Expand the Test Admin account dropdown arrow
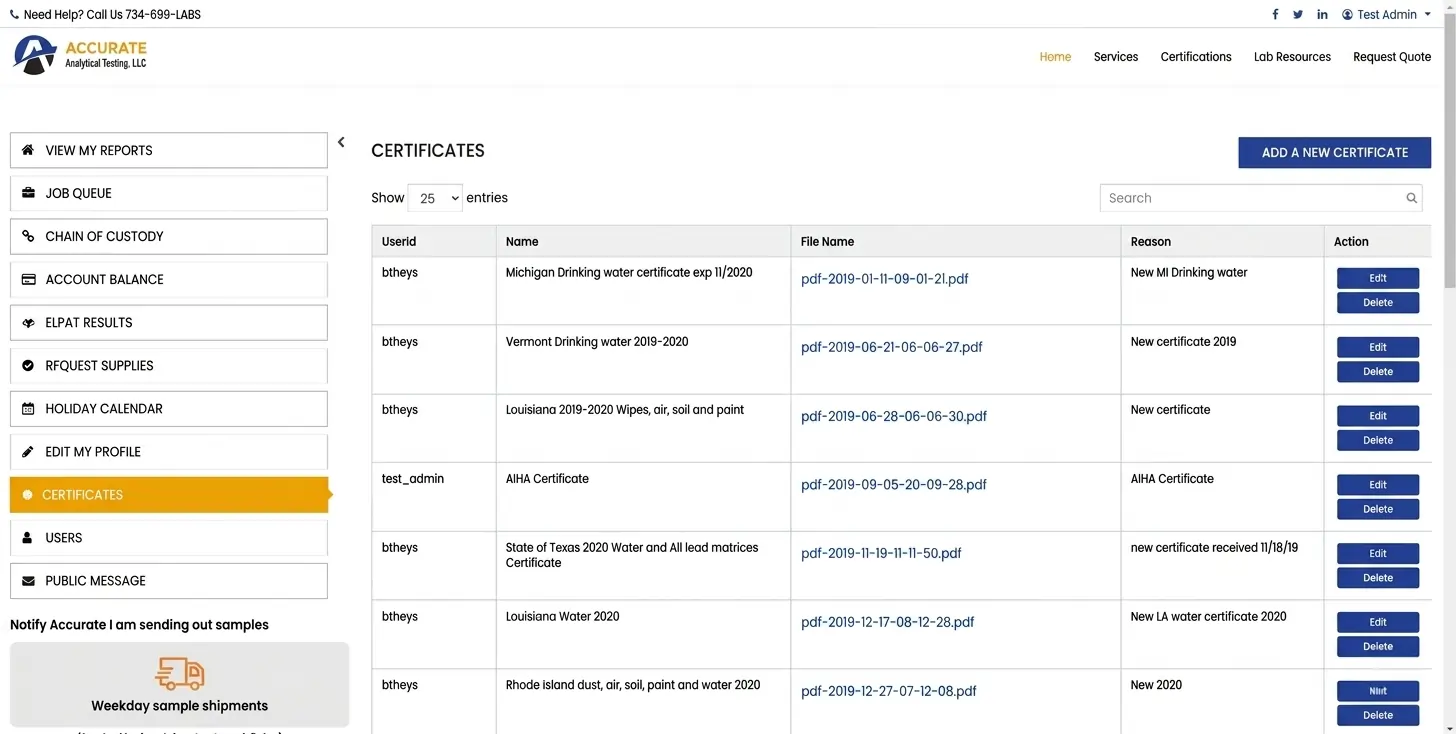1456x734 pixels. (1427, 15)
